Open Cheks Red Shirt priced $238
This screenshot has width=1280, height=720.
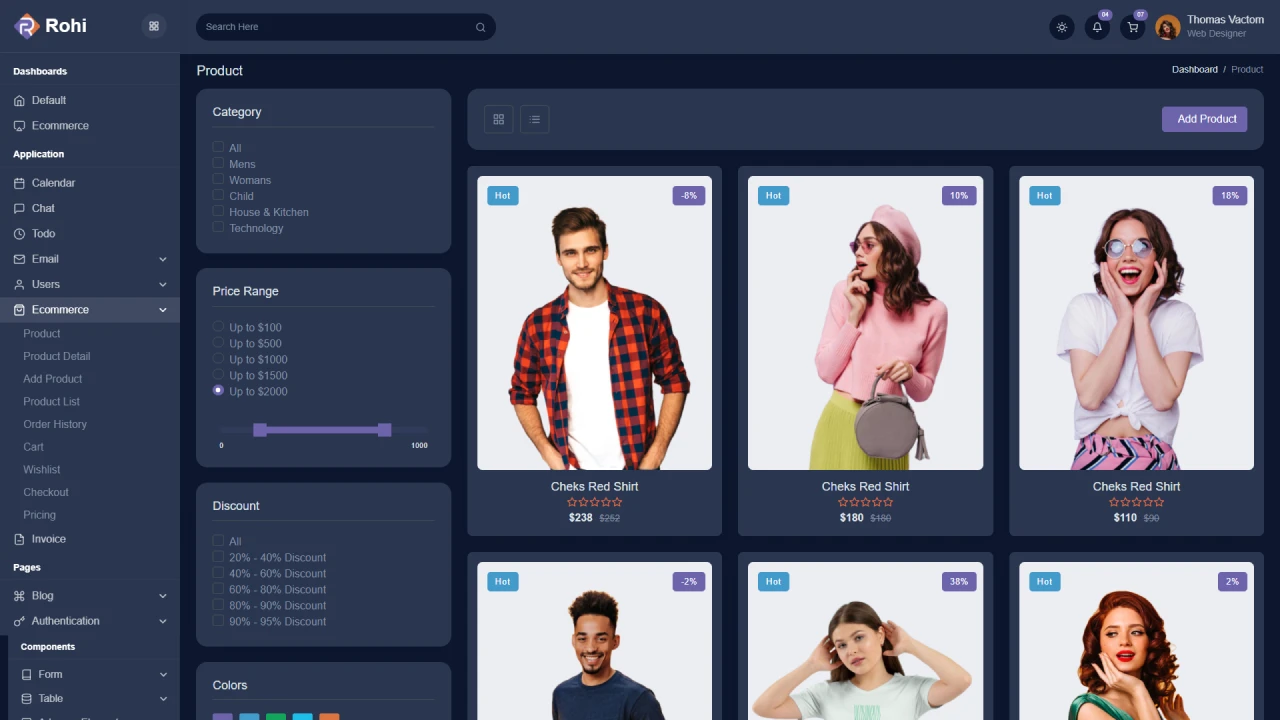pos(594,486)
